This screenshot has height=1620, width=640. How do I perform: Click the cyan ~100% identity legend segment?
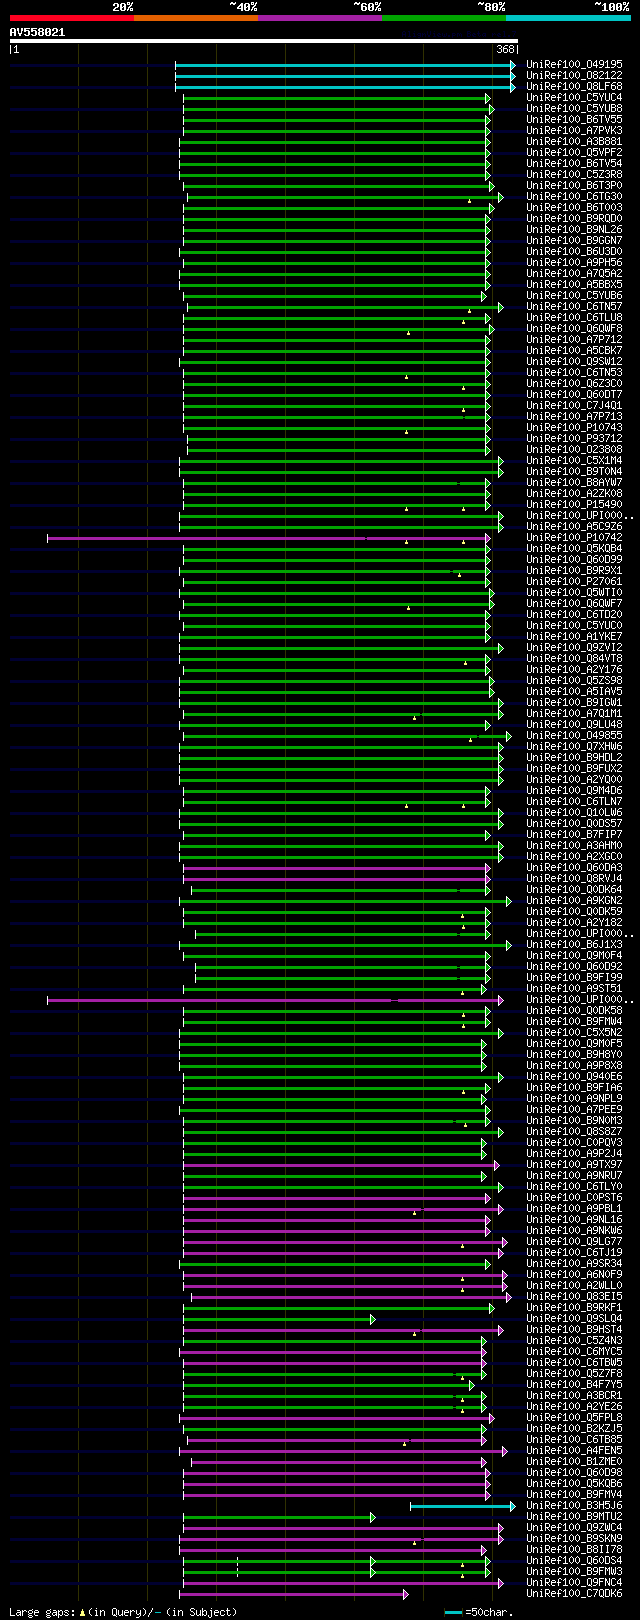tap(567, 18)
